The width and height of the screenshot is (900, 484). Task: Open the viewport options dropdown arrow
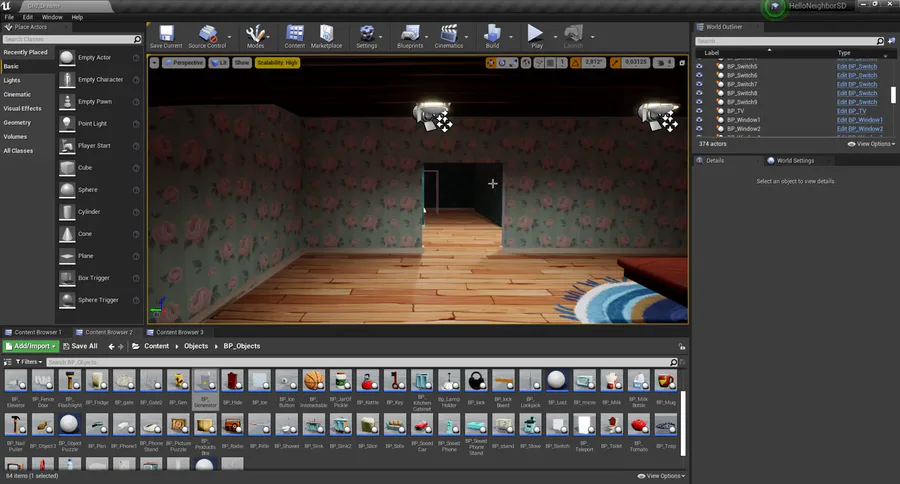pyautogui.click(x=154, y=63)
